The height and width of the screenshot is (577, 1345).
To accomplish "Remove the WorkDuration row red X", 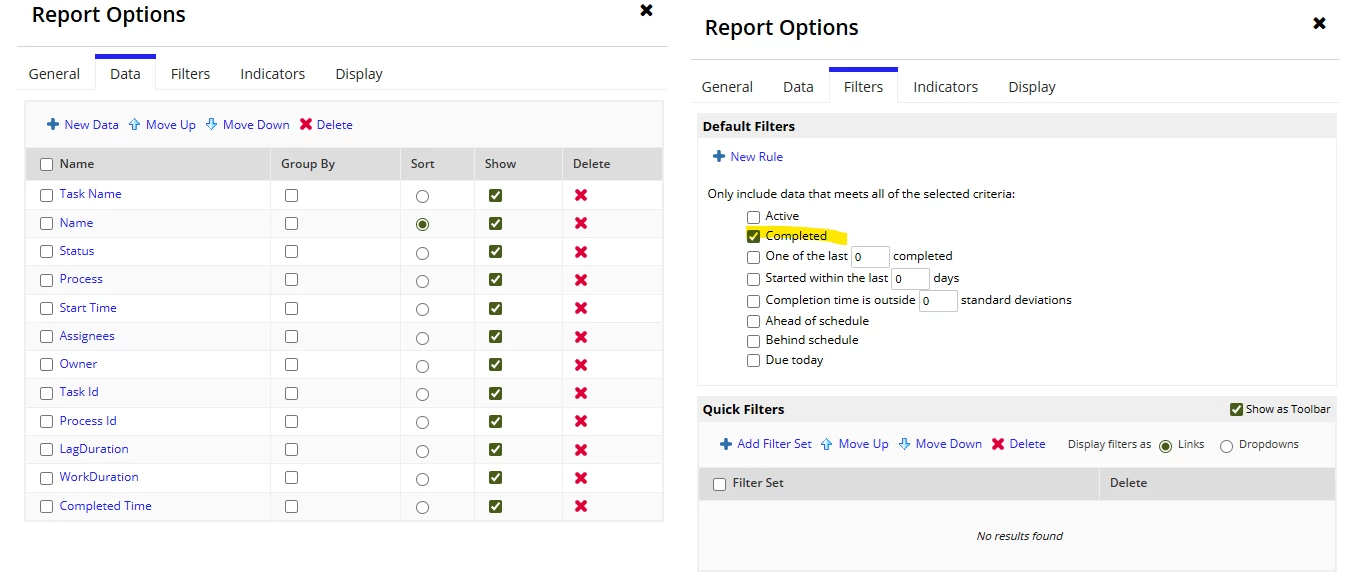I will (580, 478).
